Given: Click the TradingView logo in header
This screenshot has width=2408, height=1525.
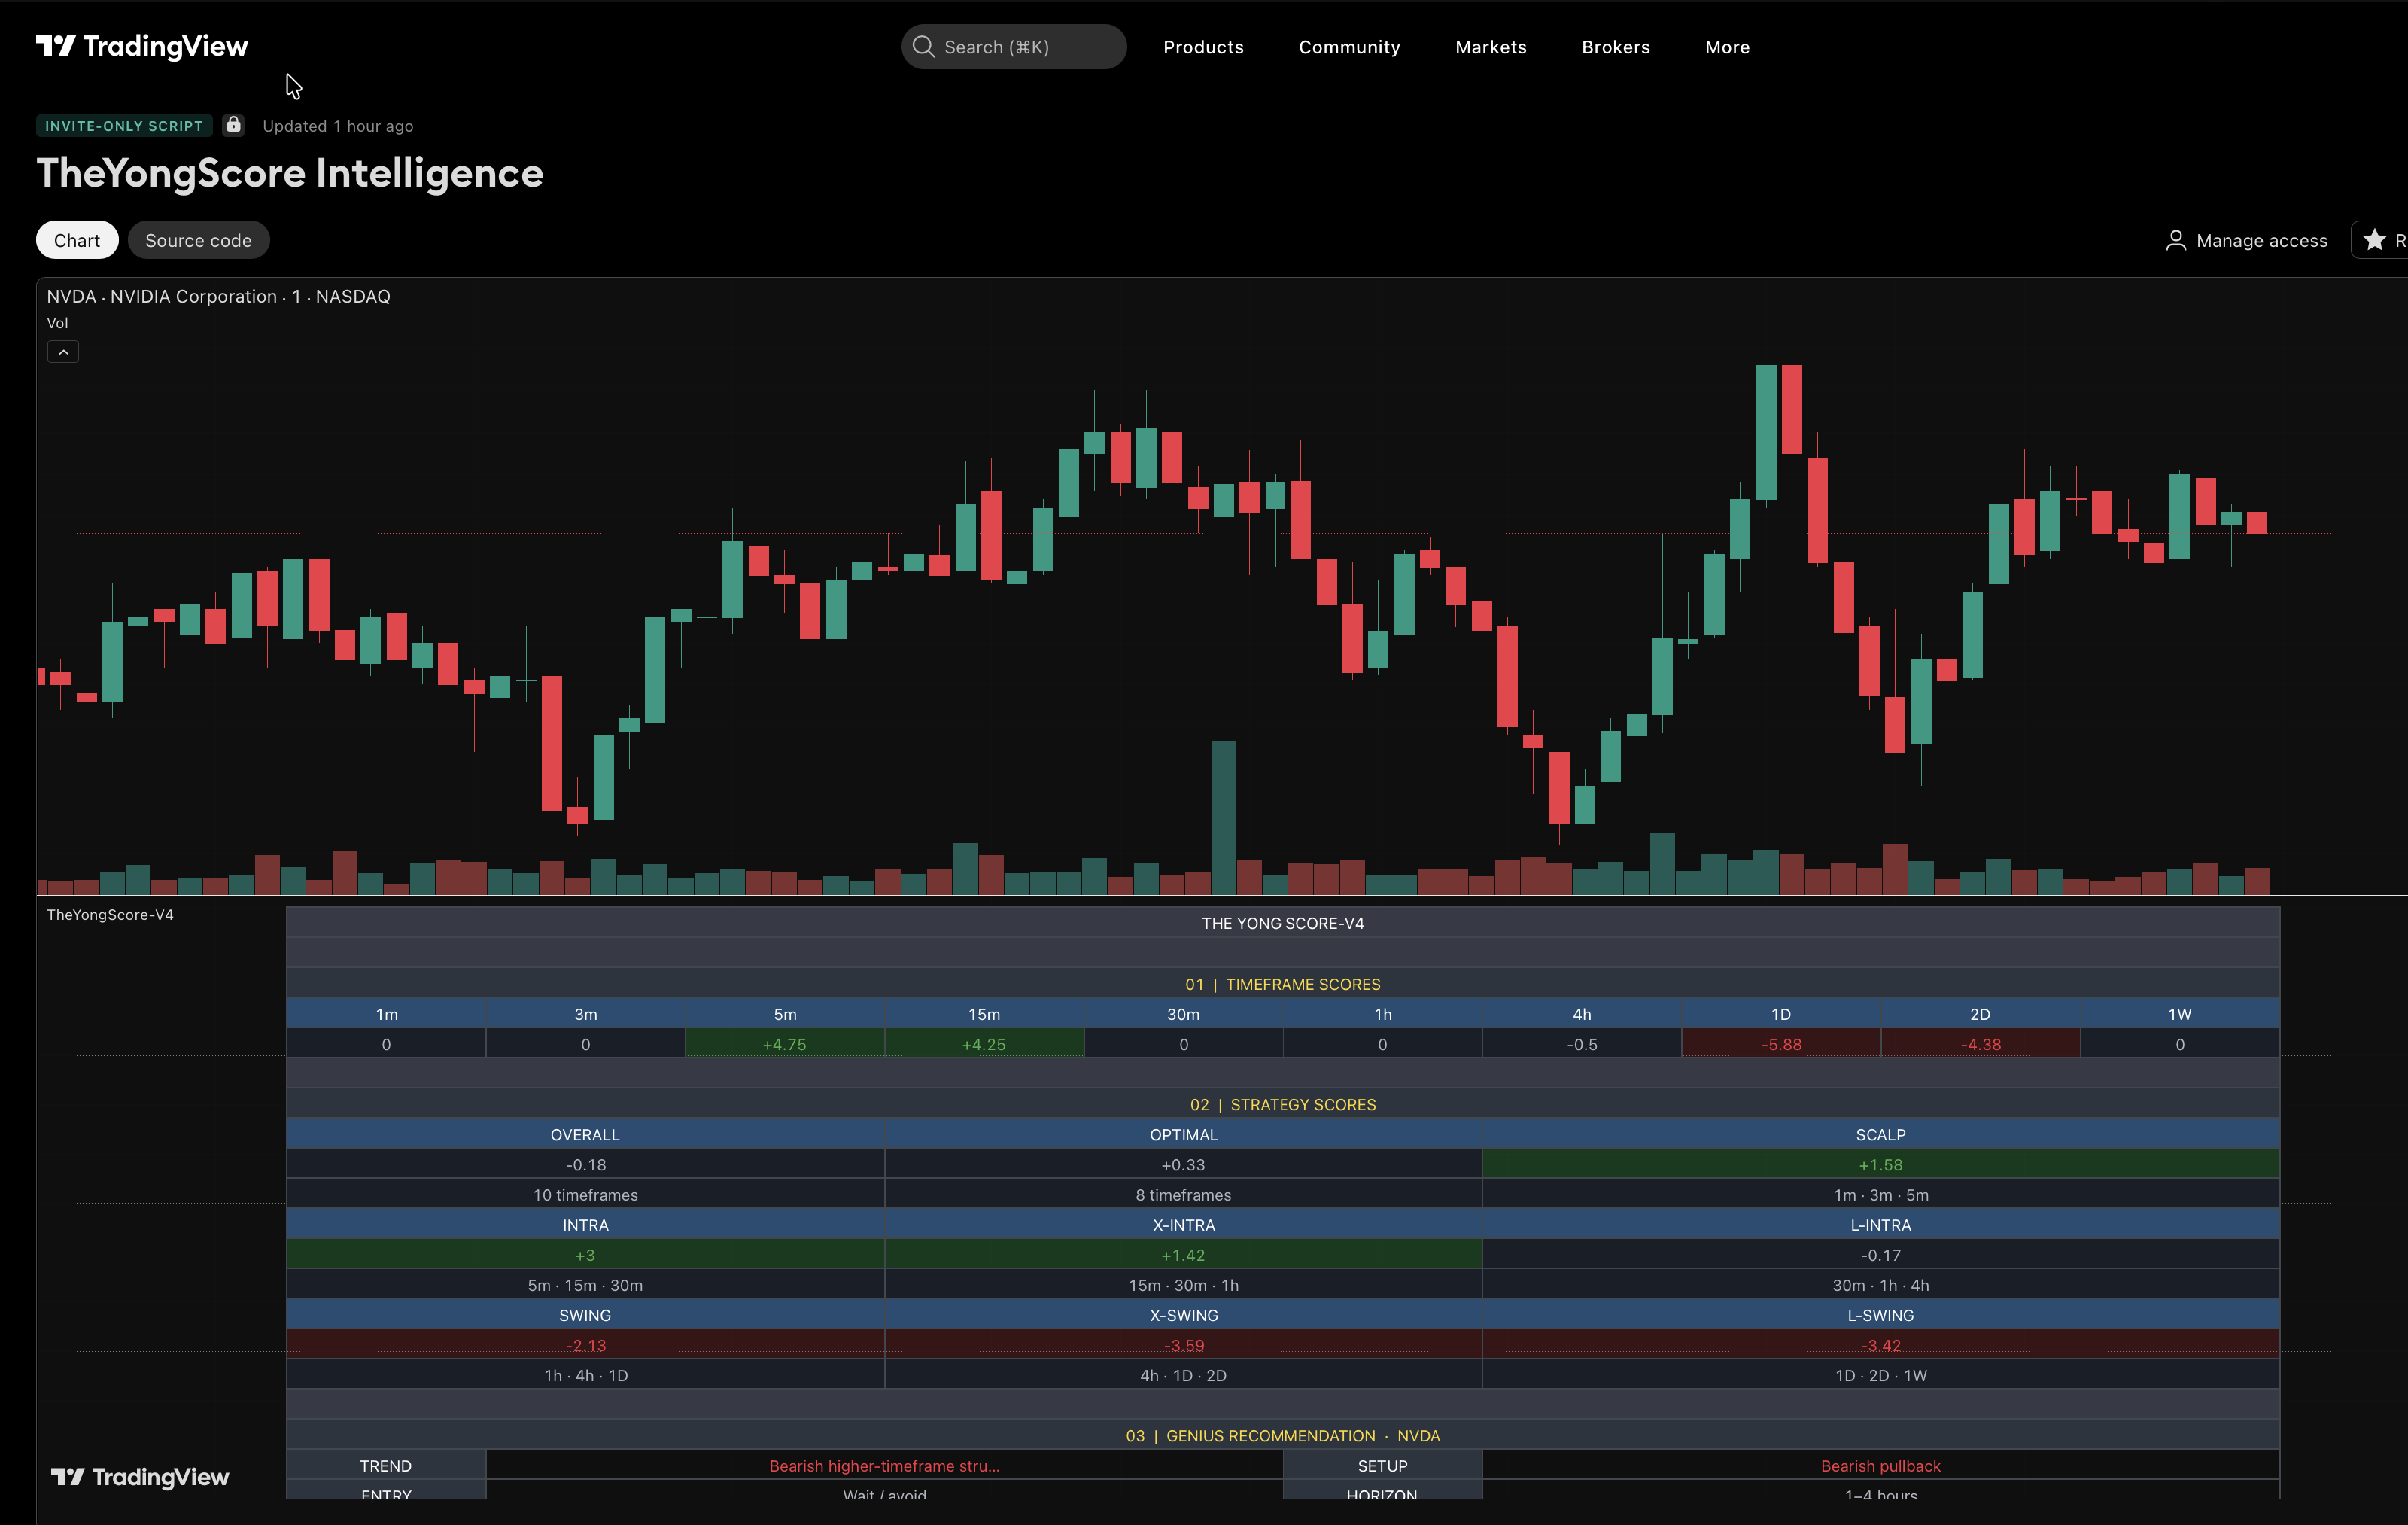Looking at the screenshot, I should (142, 46).
